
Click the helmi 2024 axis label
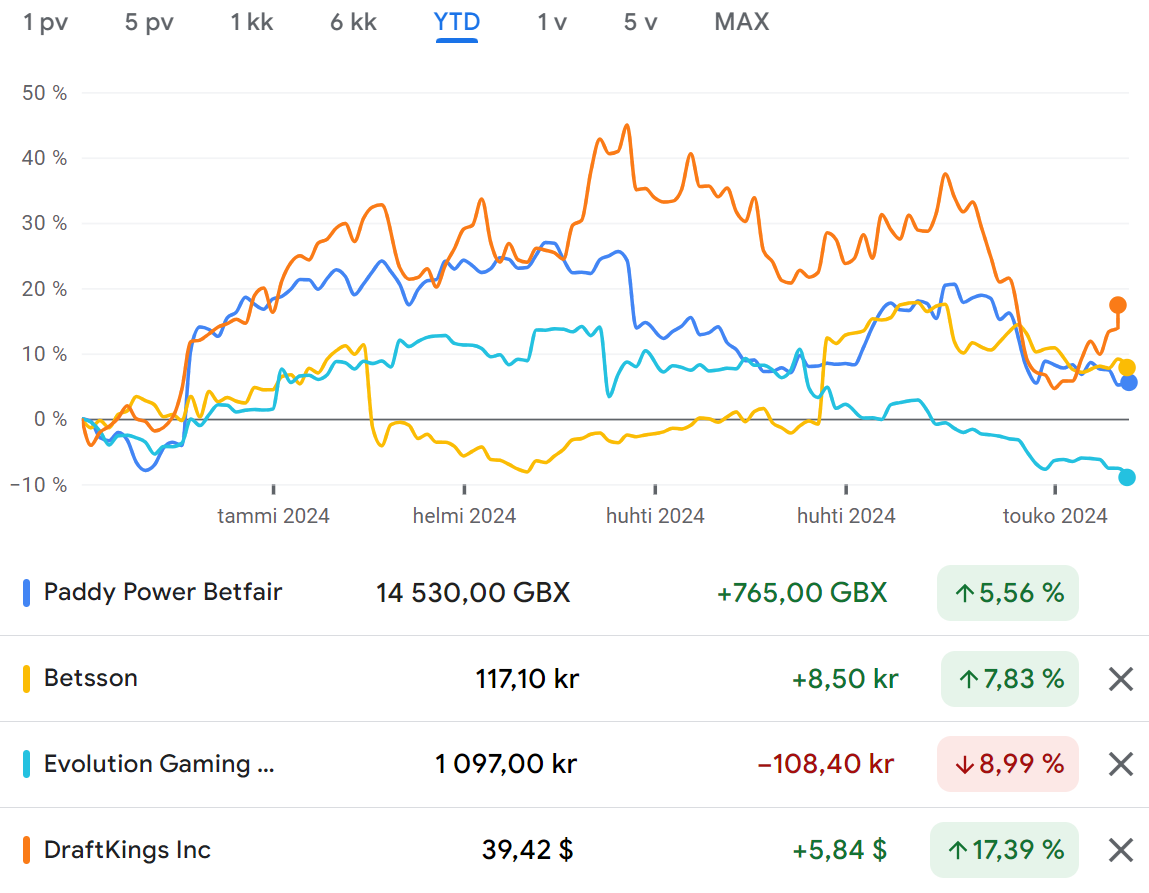[464, 516]
